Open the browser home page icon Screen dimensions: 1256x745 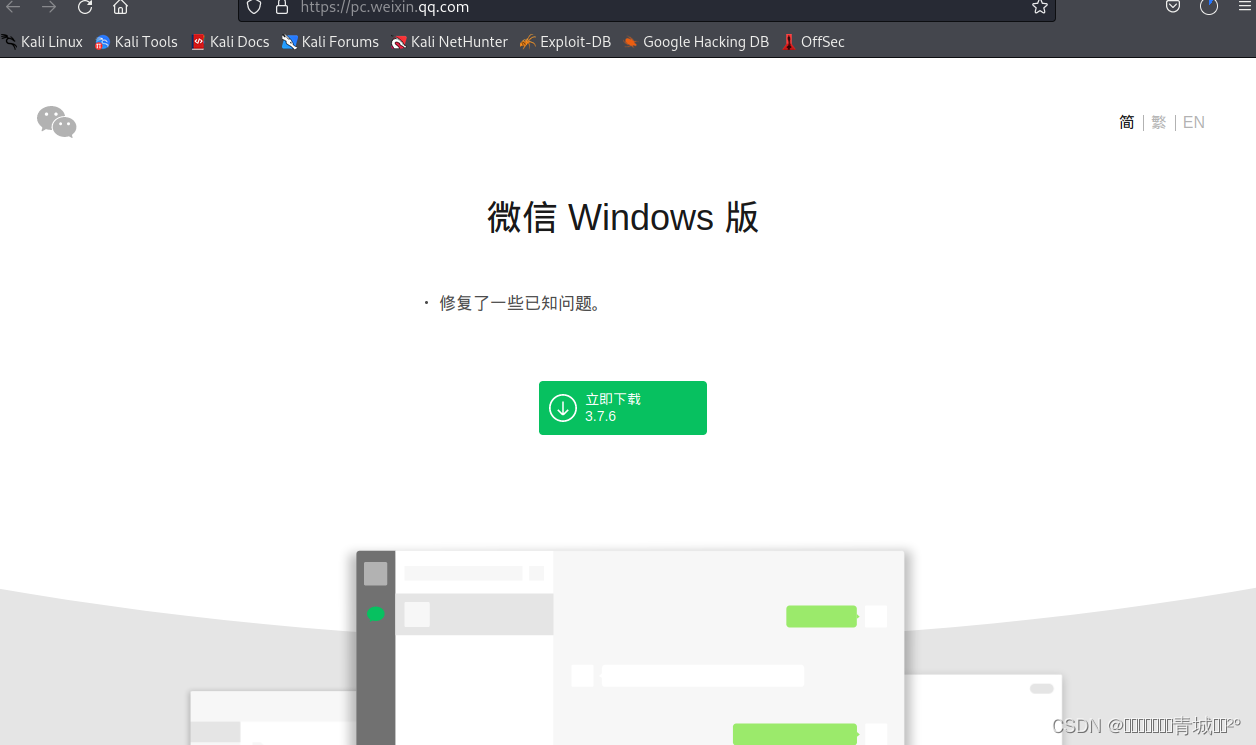[x=120, y=7]
